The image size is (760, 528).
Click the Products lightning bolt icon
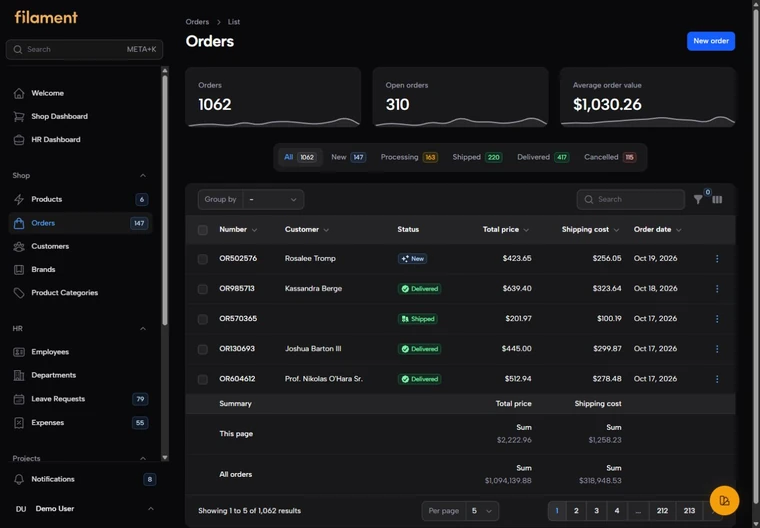pos(19,199)
